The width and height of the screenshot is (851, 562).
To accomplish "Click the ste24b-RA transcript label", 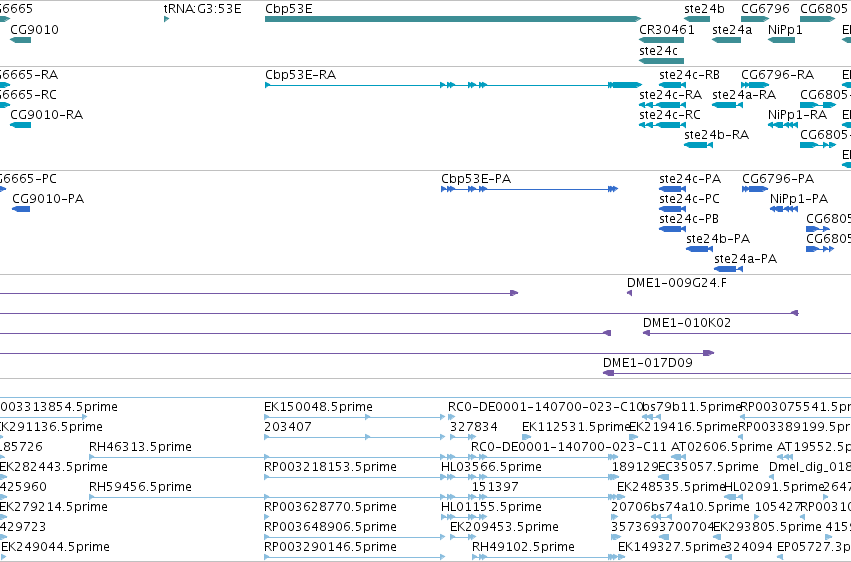I will tap(716, 135).
